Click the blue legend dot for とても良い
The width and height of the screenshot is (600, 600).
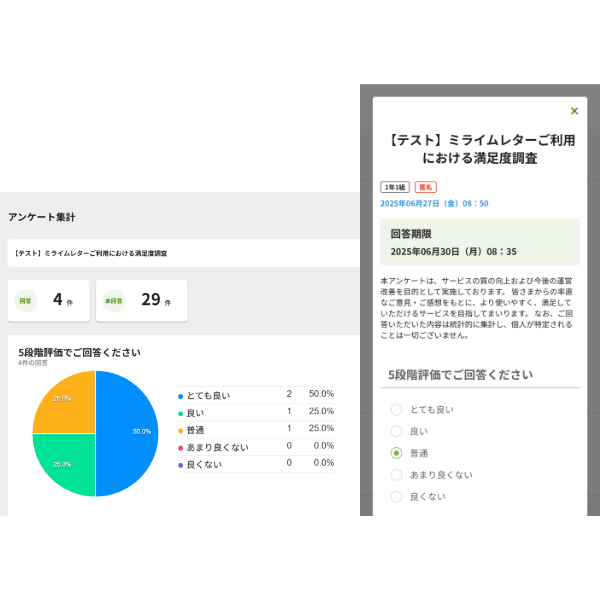pos(181,396)
